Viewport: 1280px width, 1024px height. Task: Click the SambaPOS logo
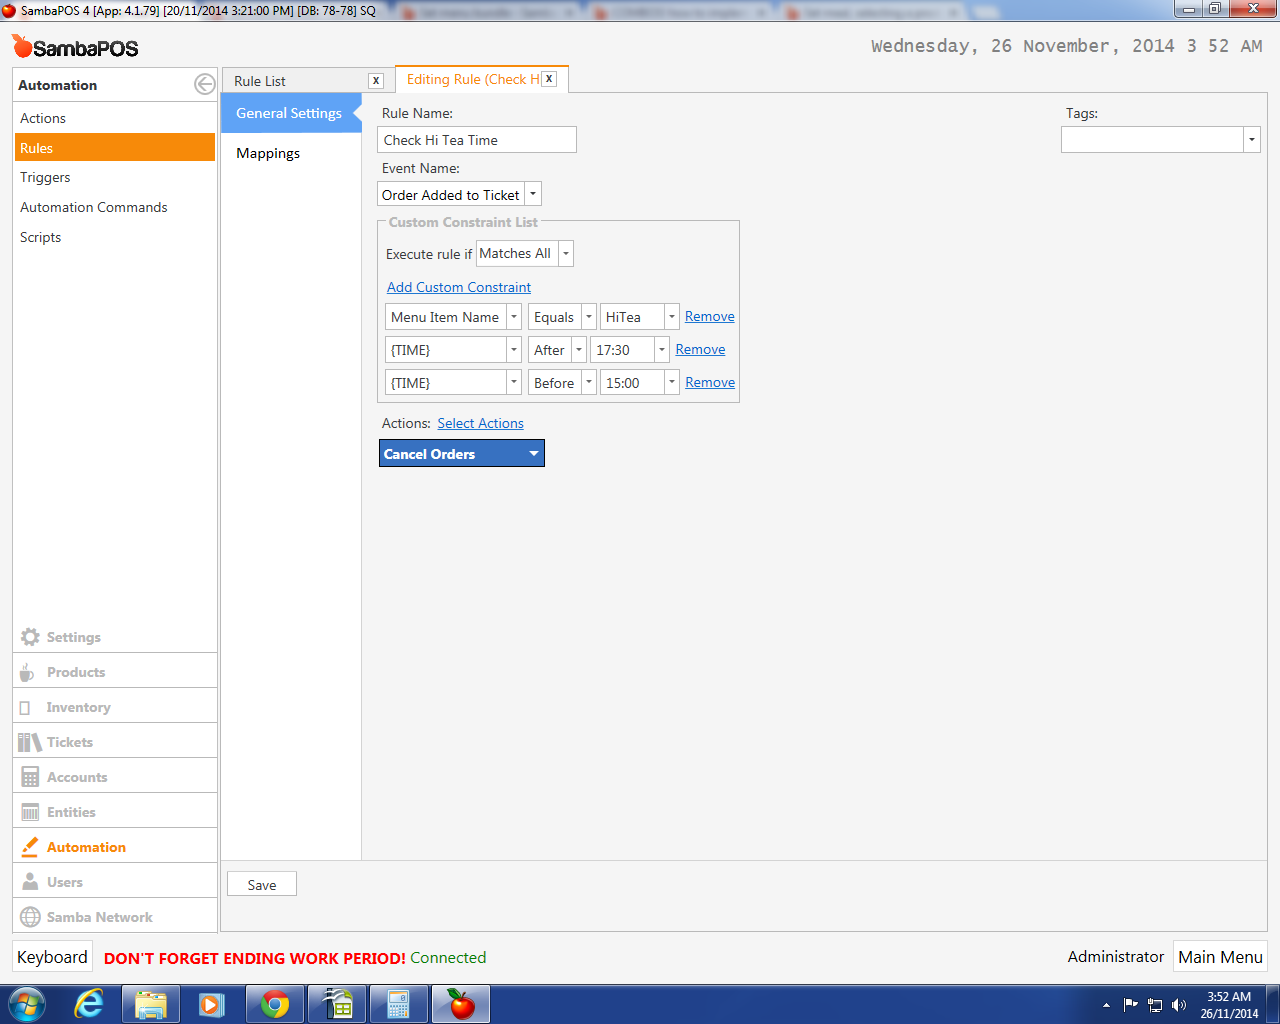(76, 47)
